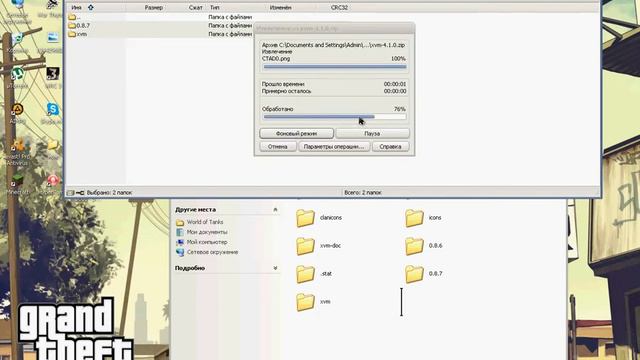640x360 pixels.
Task: Click 'Выбрано: 2 папок' status text
Action: pos(109,192)
